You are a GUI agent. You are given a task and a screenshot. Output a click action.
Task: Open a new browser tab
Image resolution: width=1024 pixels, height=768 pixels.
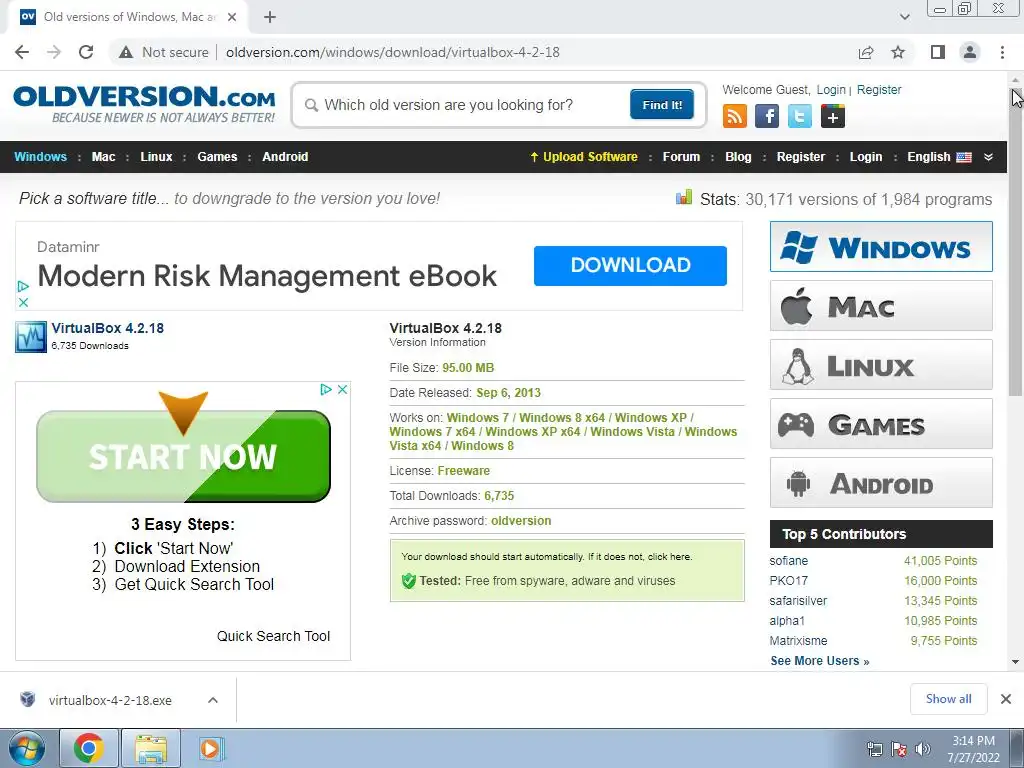[x=270, y=17]
